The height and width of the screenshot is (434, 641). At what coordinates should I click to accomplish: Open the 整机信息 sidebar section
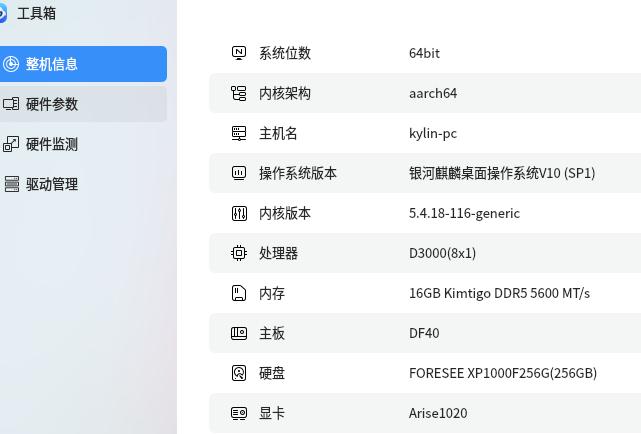(x=82, y=64)
